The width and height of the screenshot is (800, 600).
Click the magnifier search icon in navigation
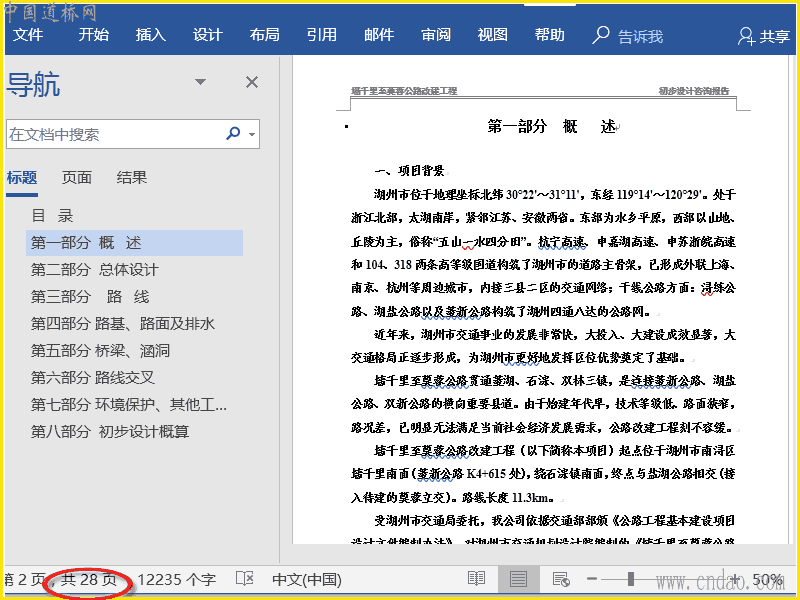click(x=233, y=134)
